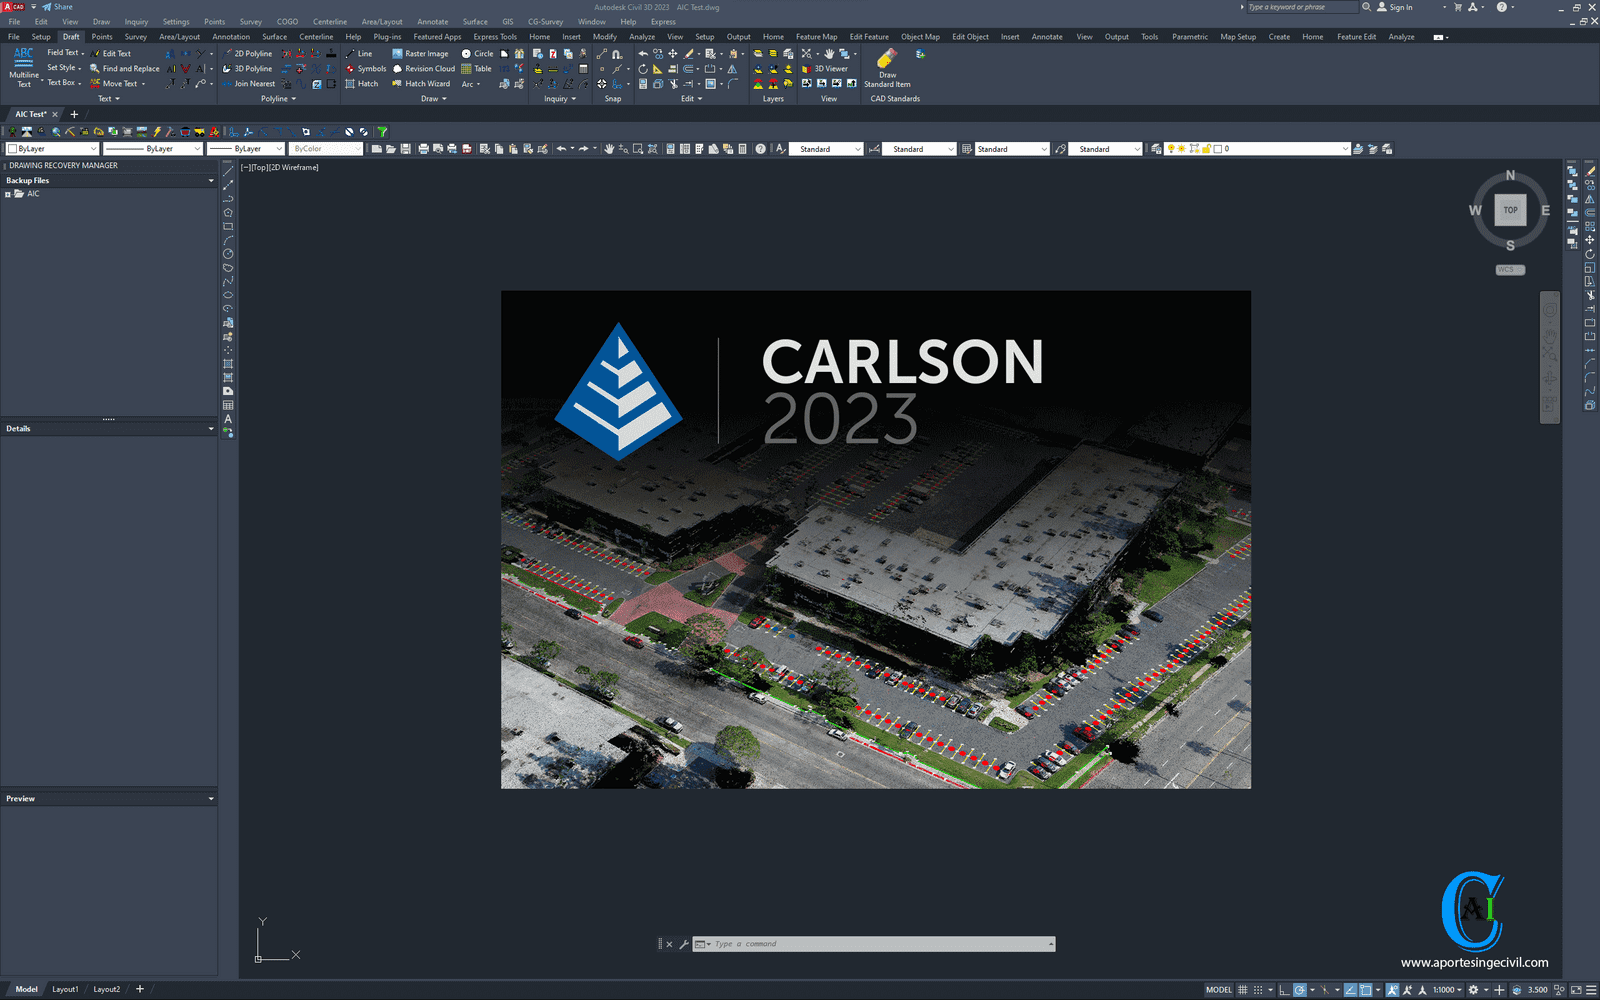Viewport: 1600px width, 1000px height.
Task: Switch to the Parametric ribbon tab
Action: pyautogui.click(x=1190, y=37)
